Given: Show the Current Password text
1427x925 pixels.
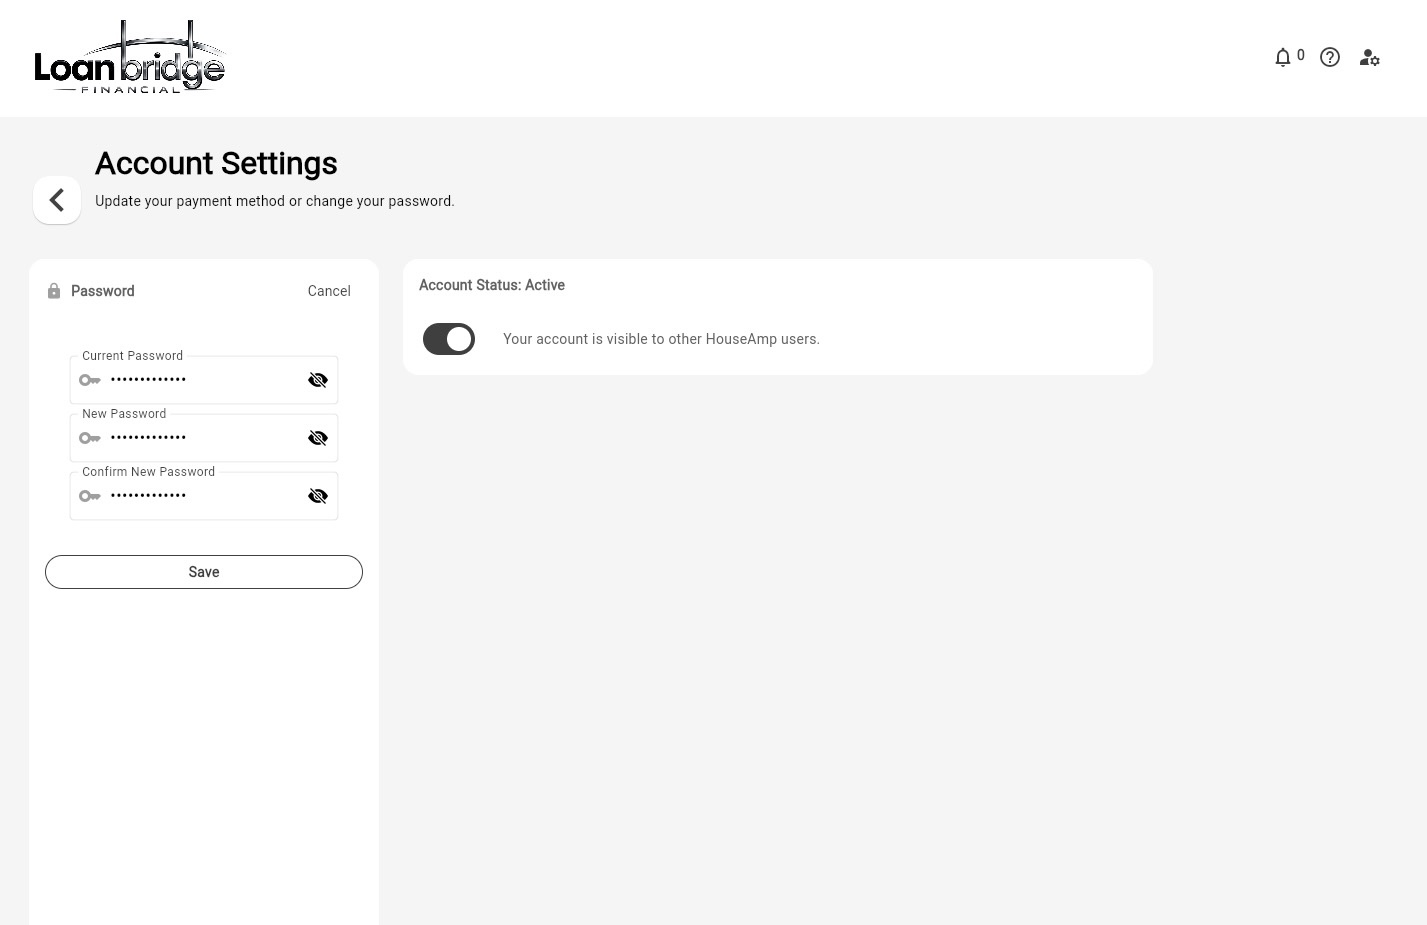Looking at the screenshot, I should coord(318,380).
